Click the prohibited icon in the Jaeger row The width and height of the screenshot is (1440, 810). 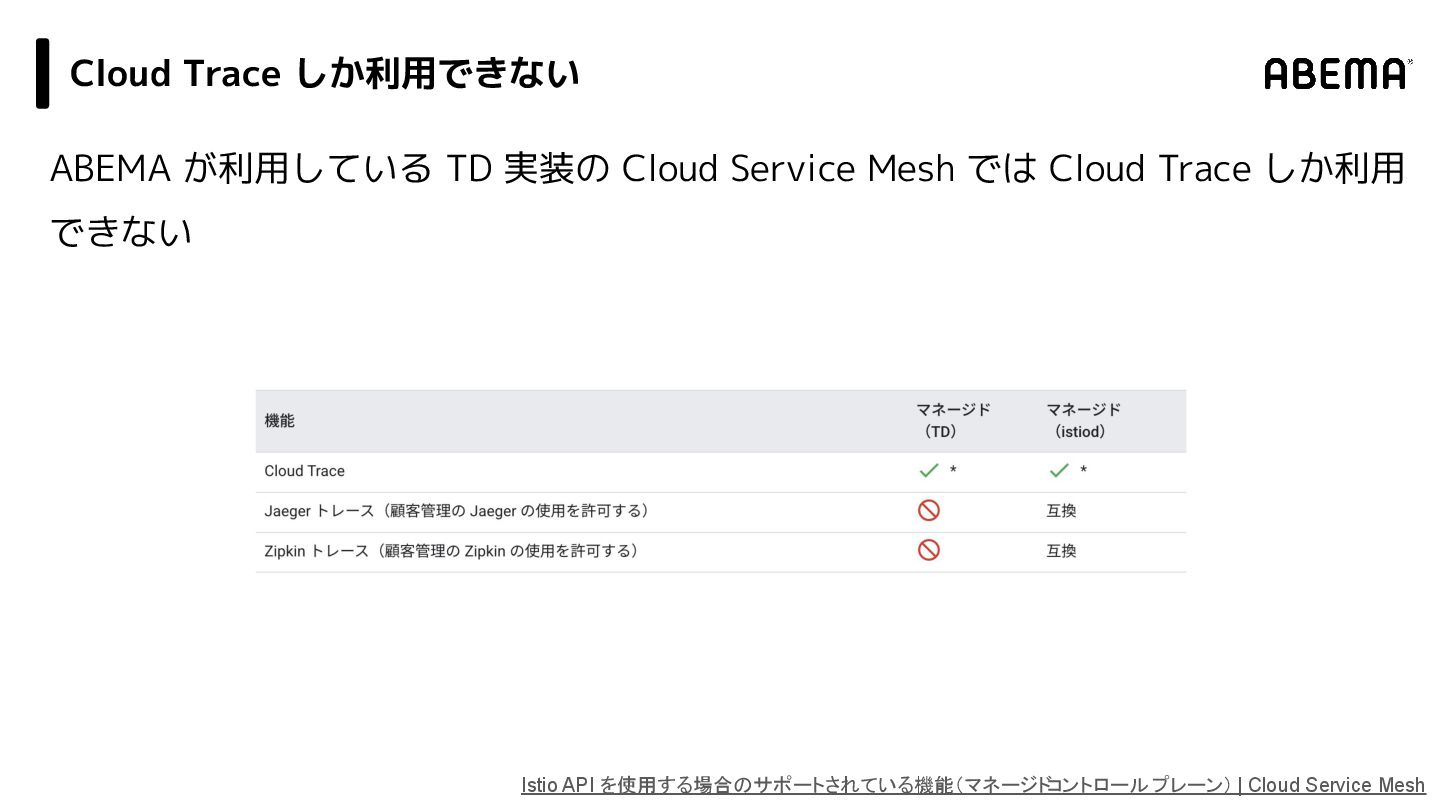pos(929,511)
